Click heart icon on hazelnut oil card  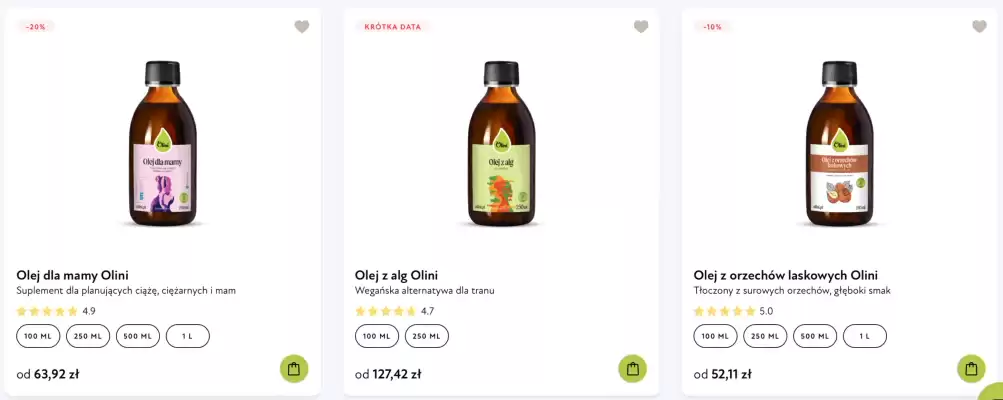(979, 27)
